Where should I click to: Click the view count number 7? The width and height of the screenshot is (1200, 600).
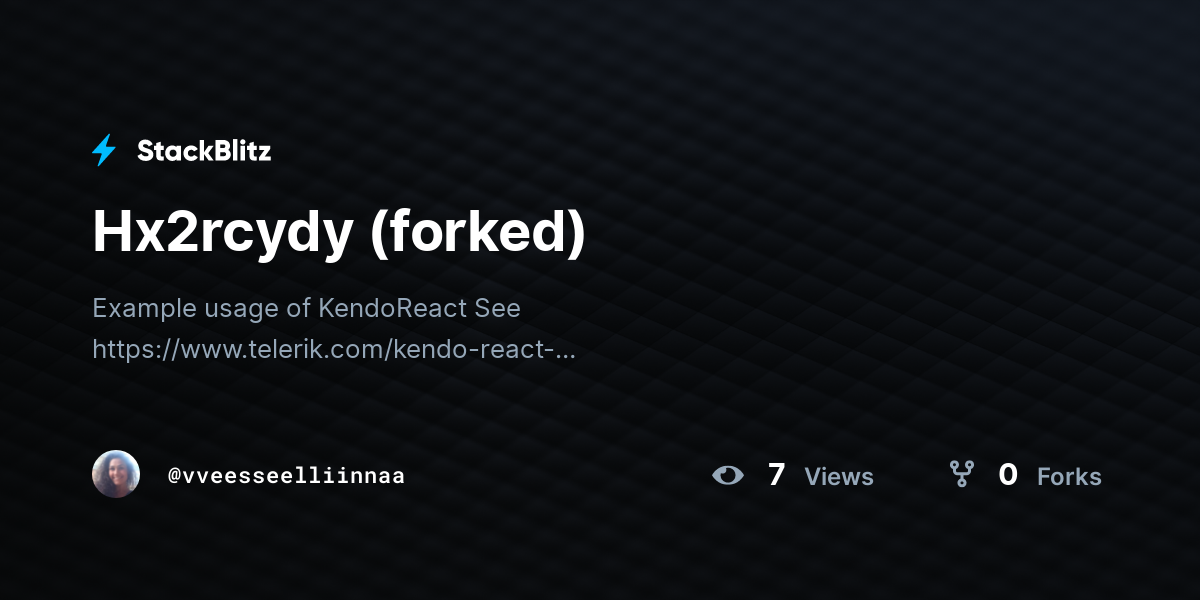tap(777, 475)
